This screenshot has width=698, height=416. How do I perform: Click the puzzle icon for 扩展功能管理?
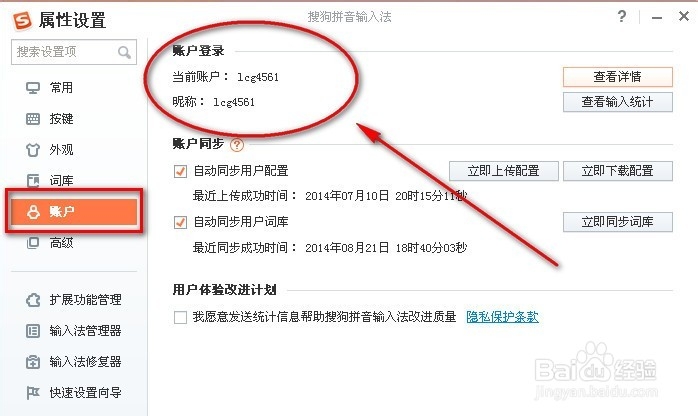(33, 300)
